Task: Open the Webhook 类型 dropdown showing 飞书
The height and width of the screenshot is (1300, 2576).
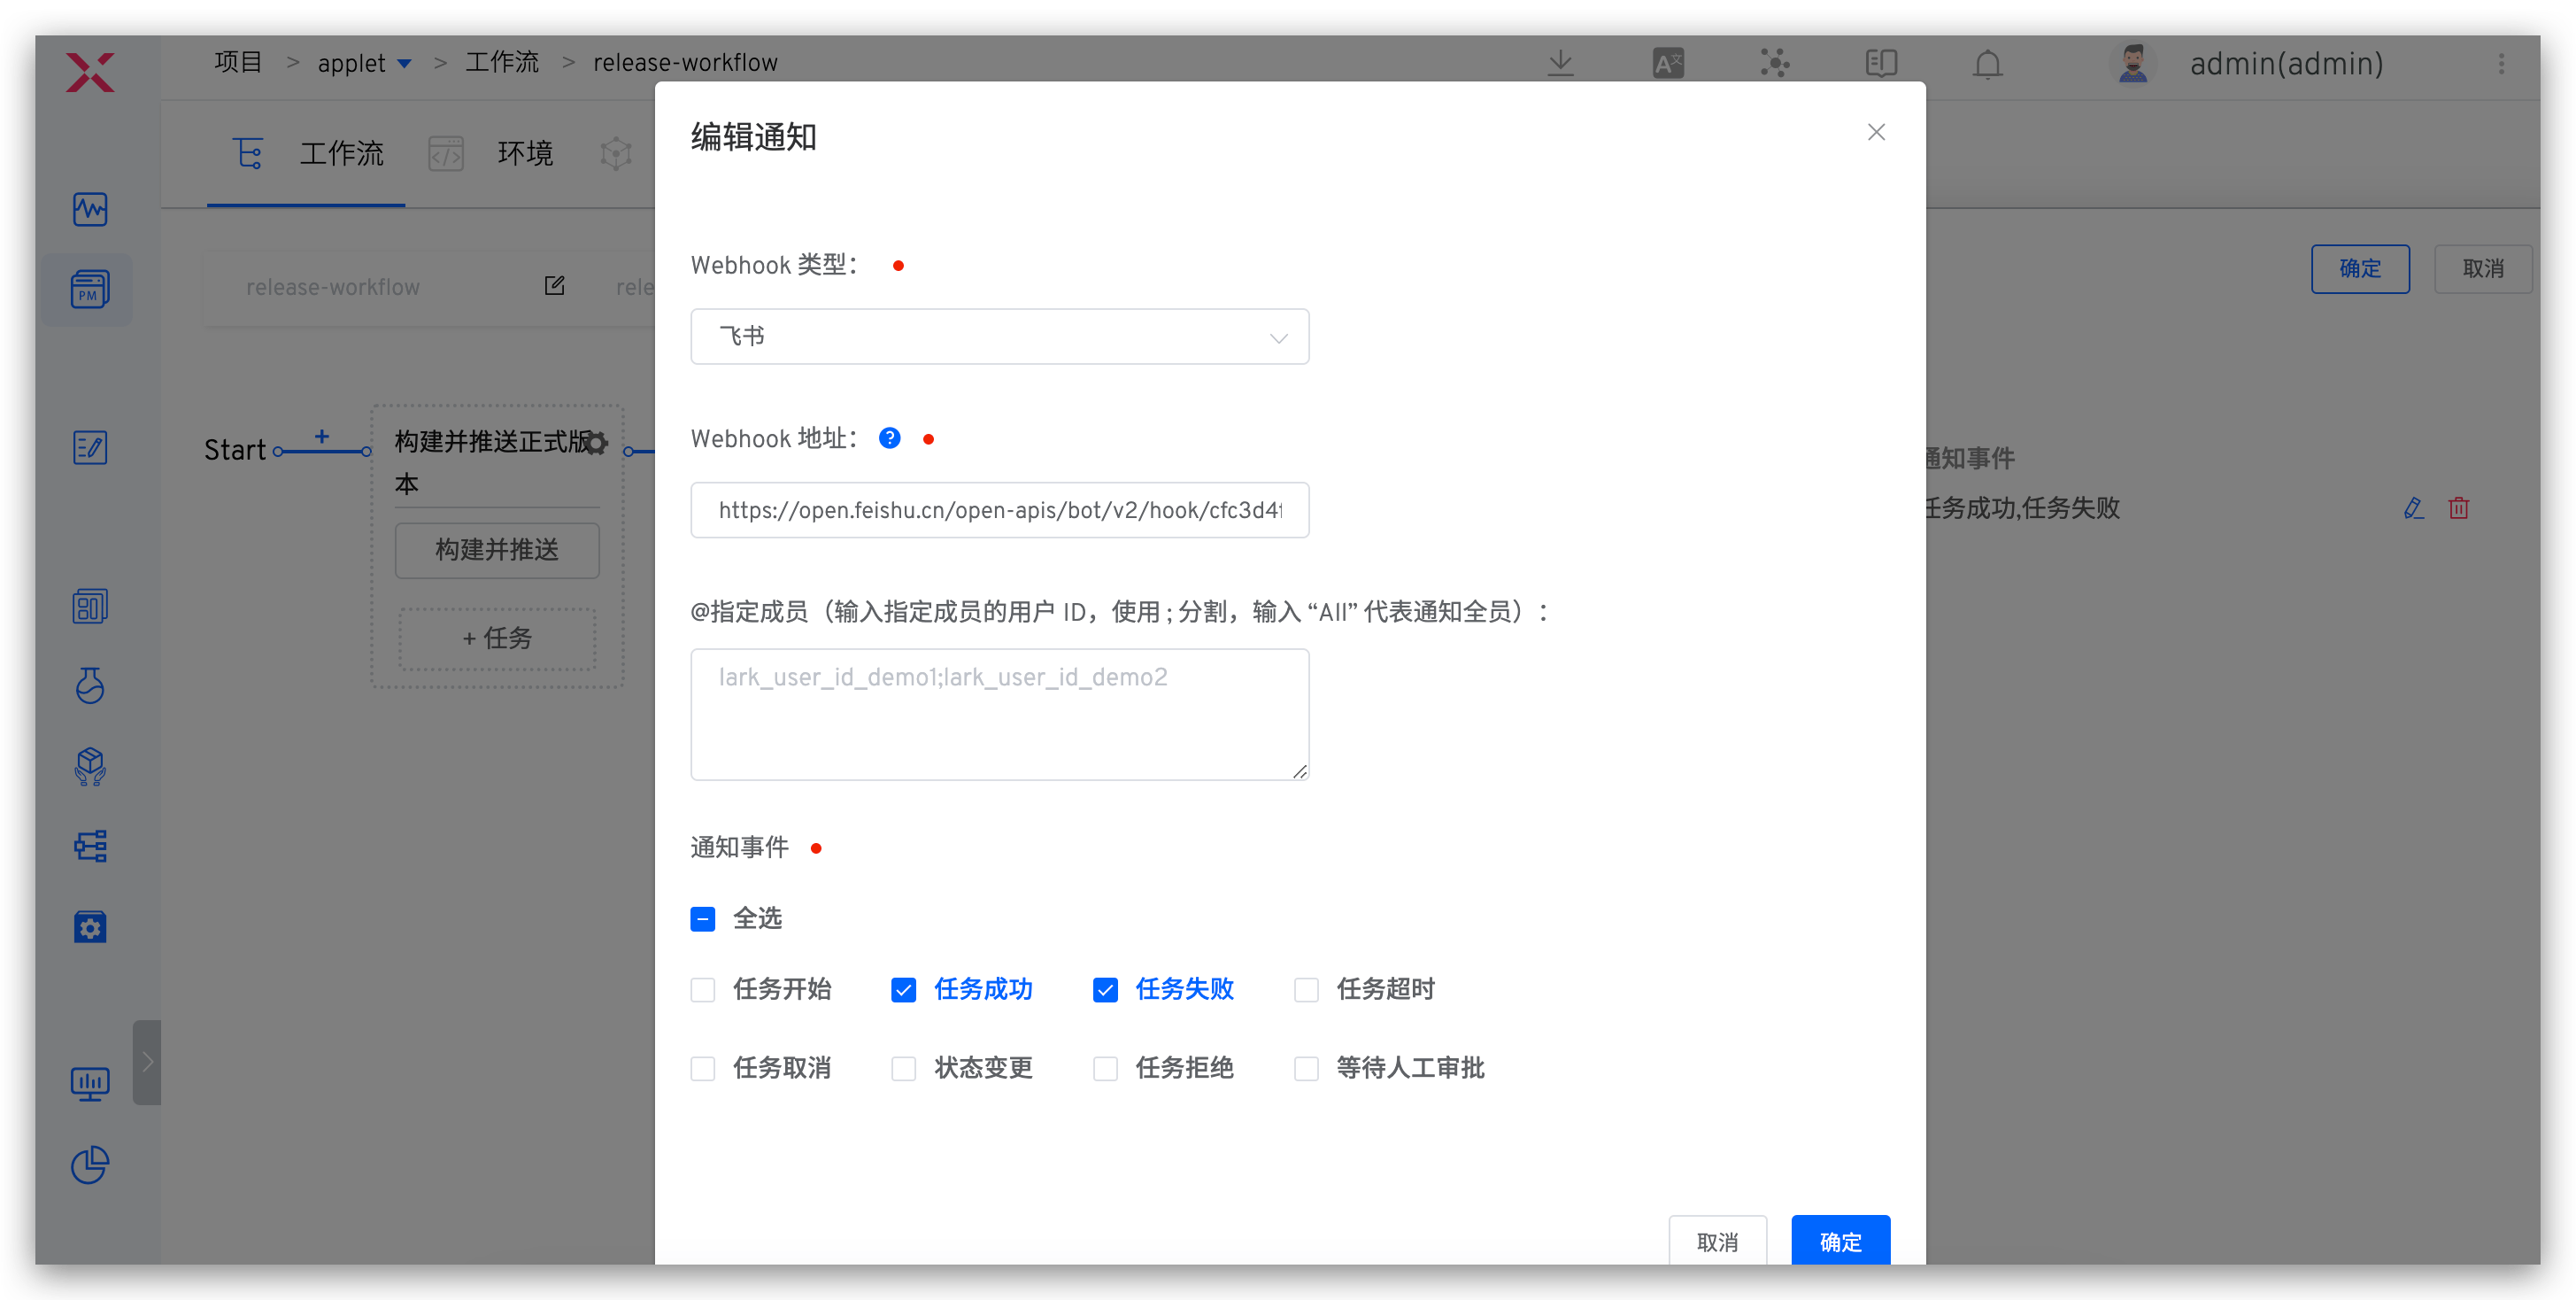Action: (x=999, y=336)
